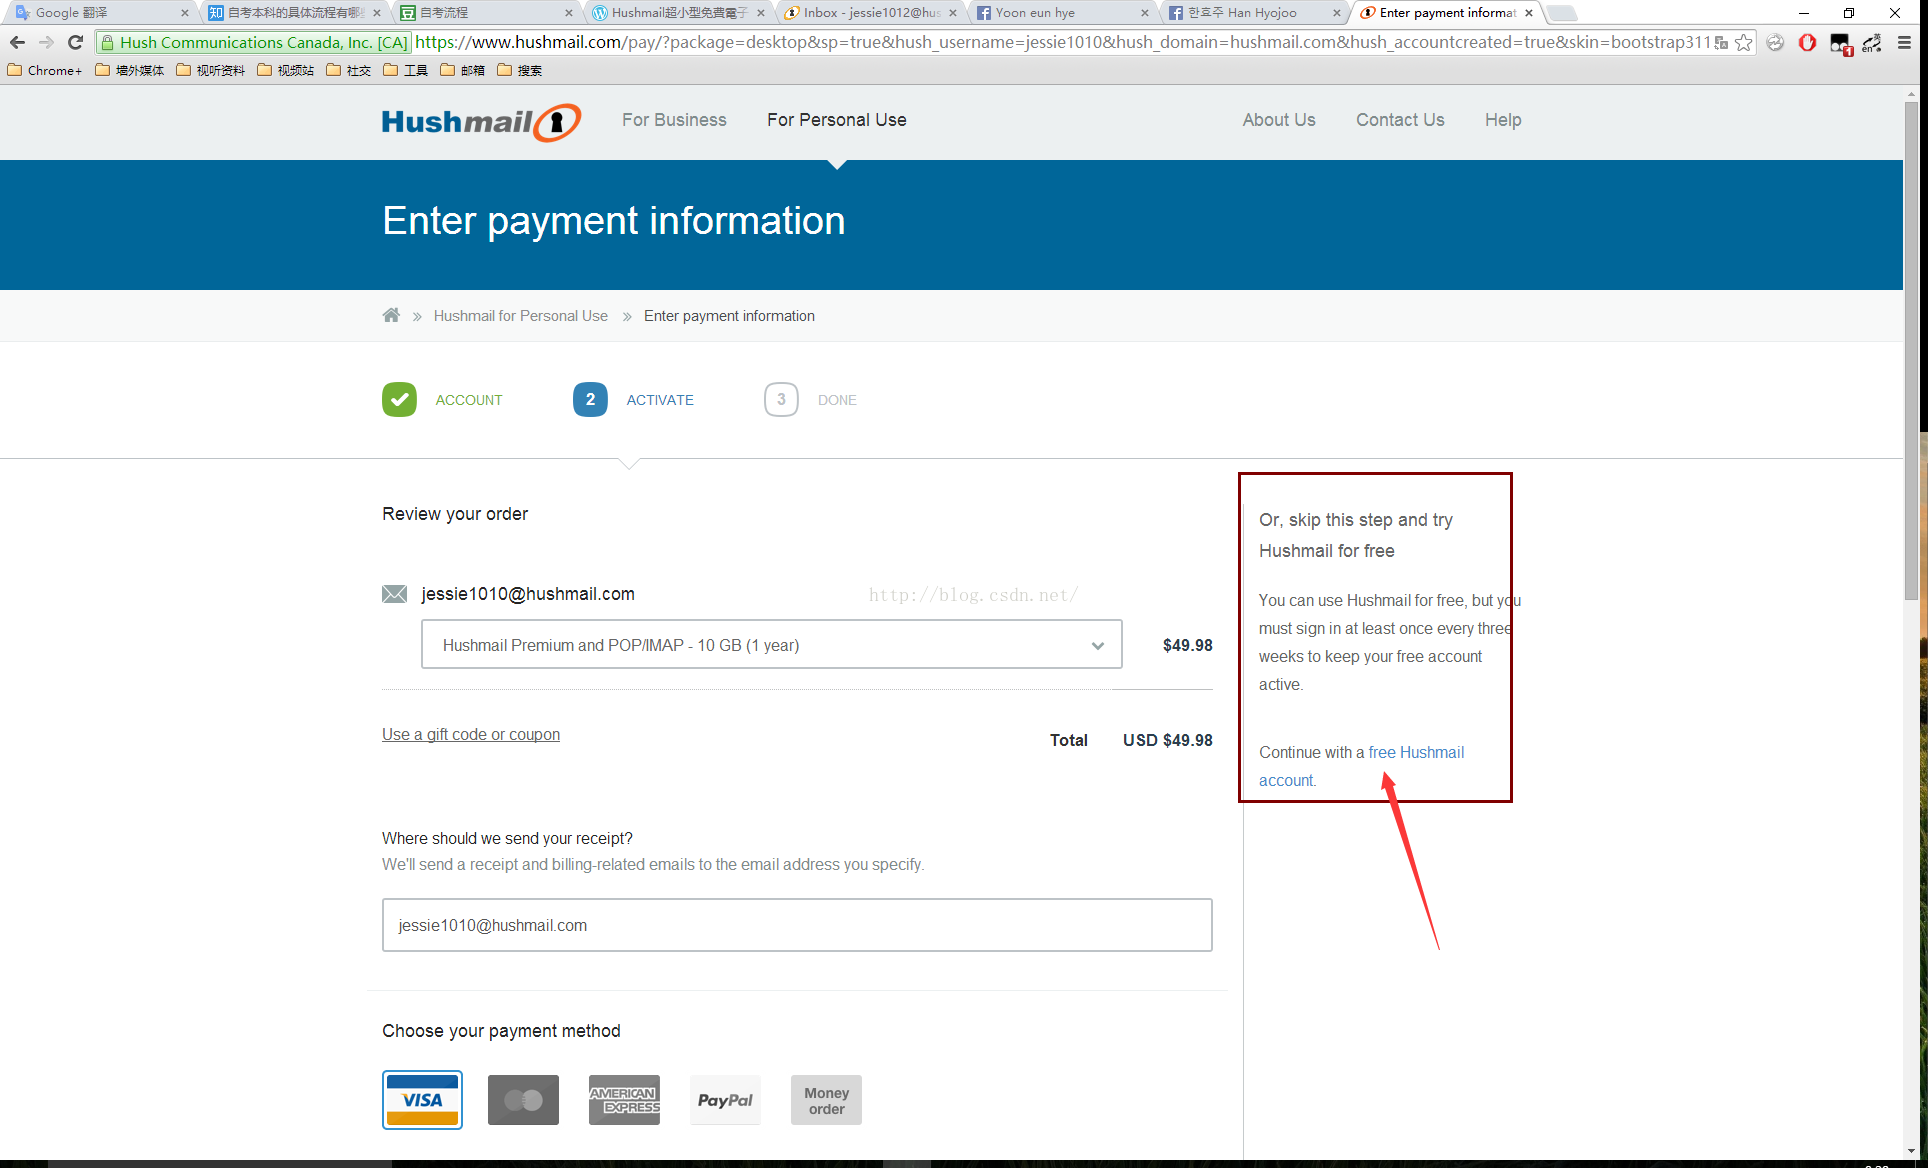Open the 视听资料 bookmarks folder

tap(211, 70)
